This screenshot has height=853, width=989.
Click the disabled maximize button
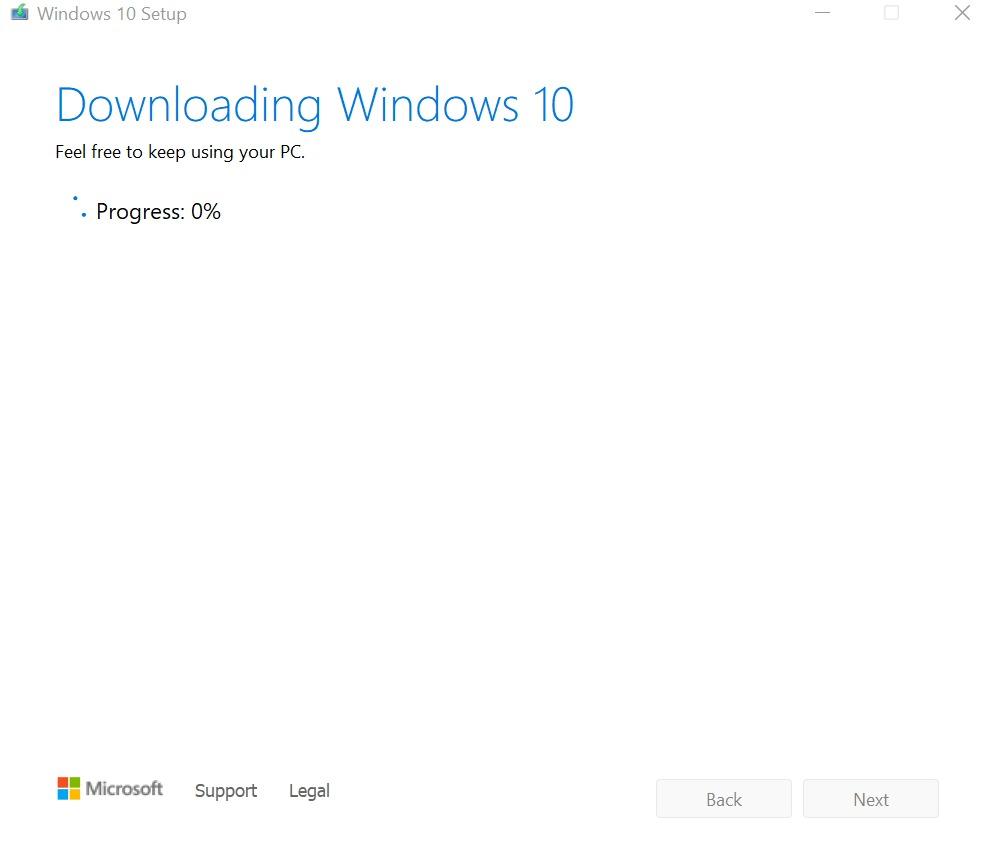pyautogui.click(x=891, y=13)
